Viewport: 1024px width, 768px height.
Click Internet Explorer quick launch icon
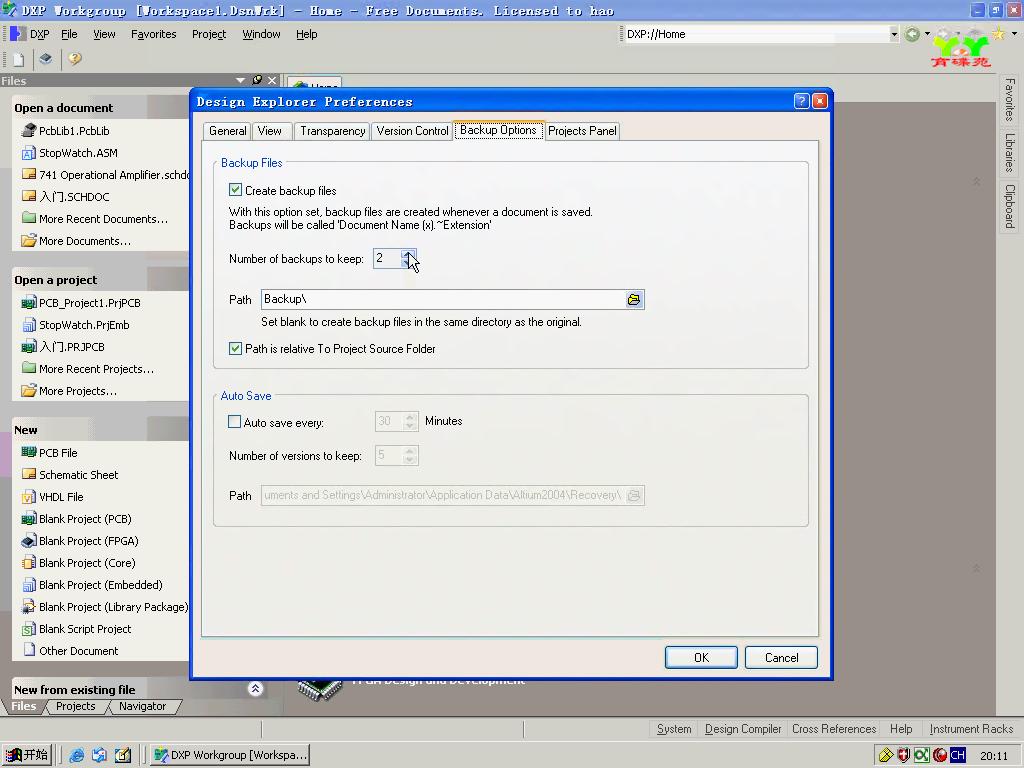click(76, 756)
